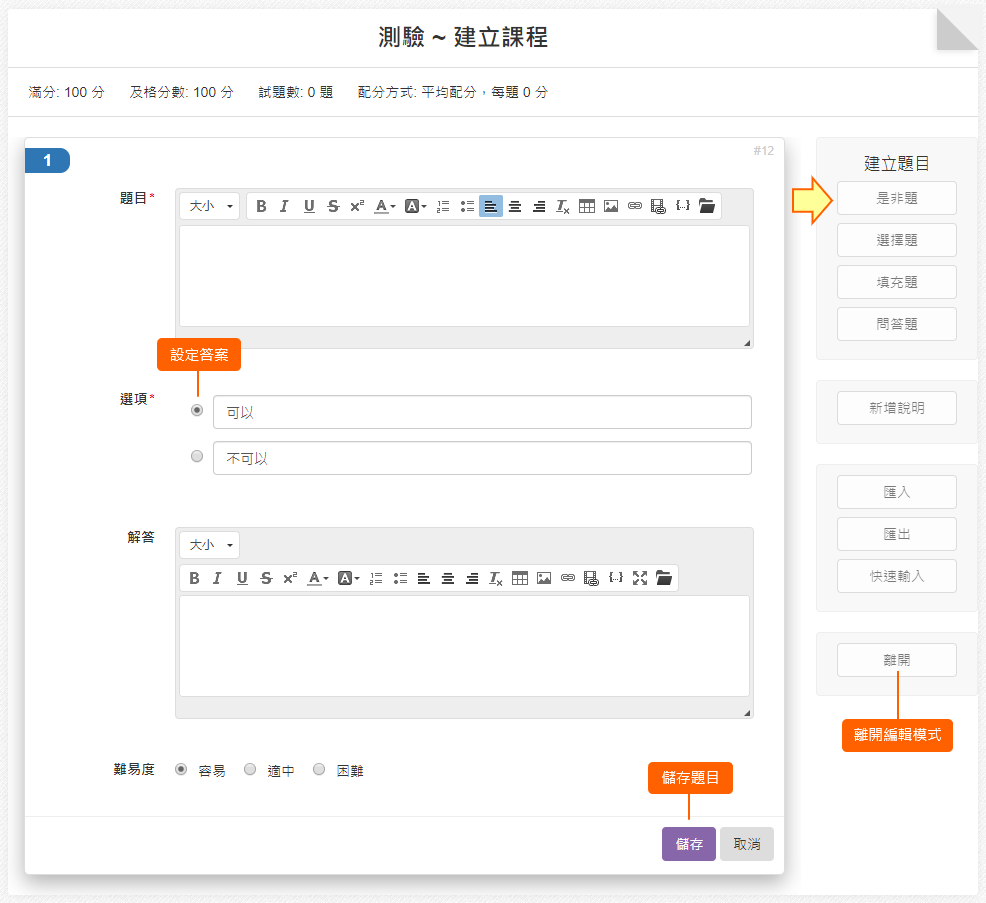Open the 大小 font size dropdown in 解答
This screenshot has width=986, height=903.
coord(209,545)
